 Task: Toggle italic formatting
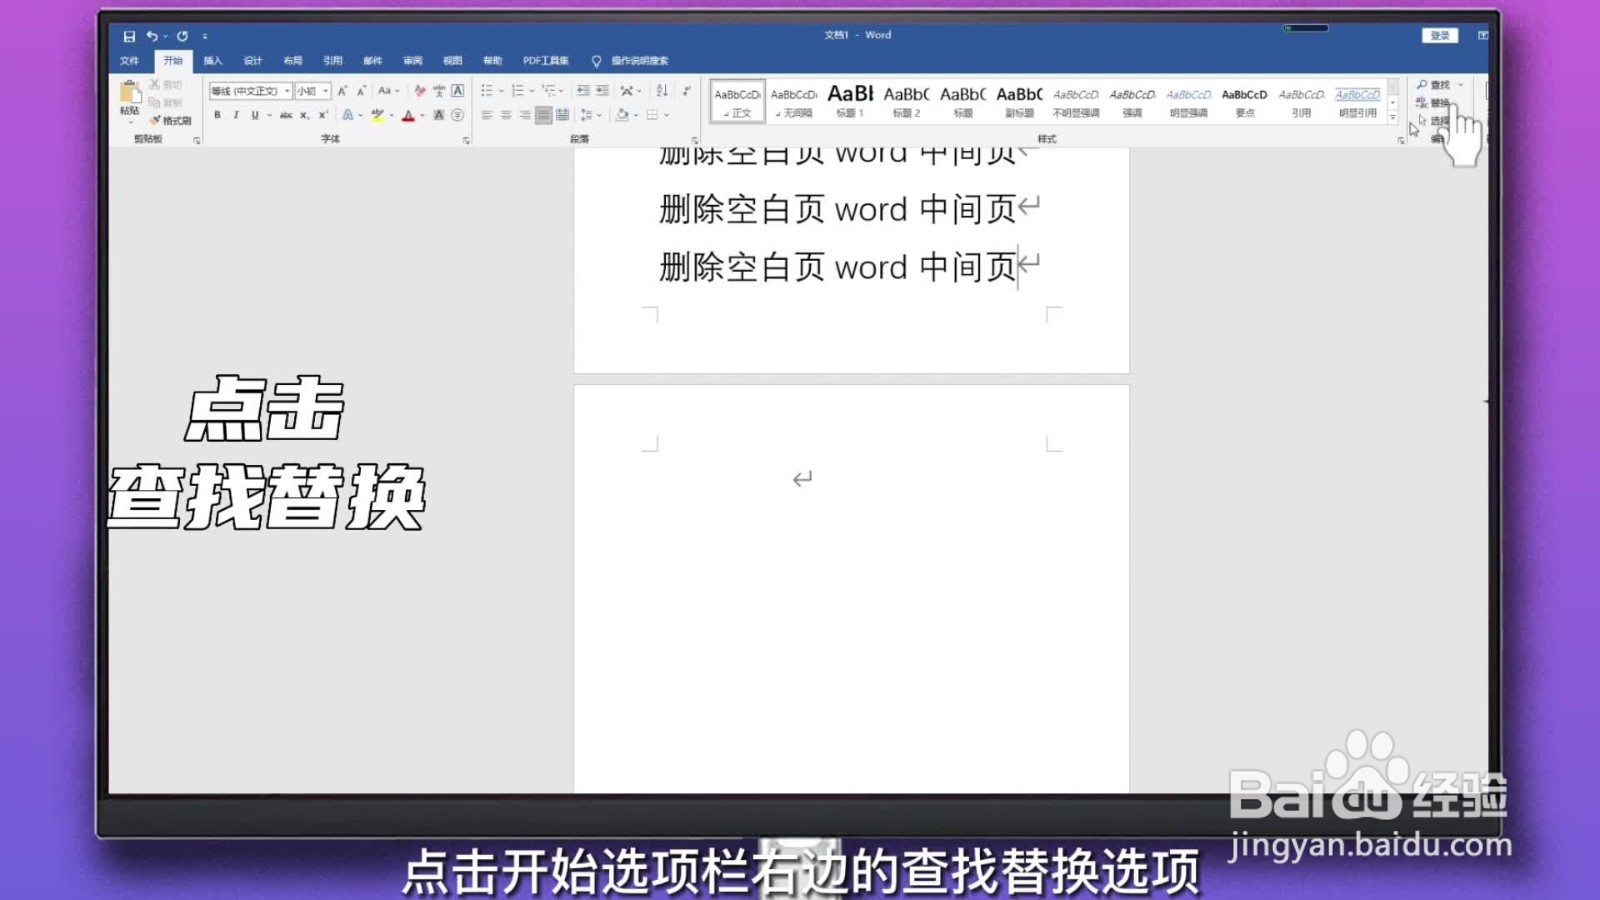click(x=236, y=116)
